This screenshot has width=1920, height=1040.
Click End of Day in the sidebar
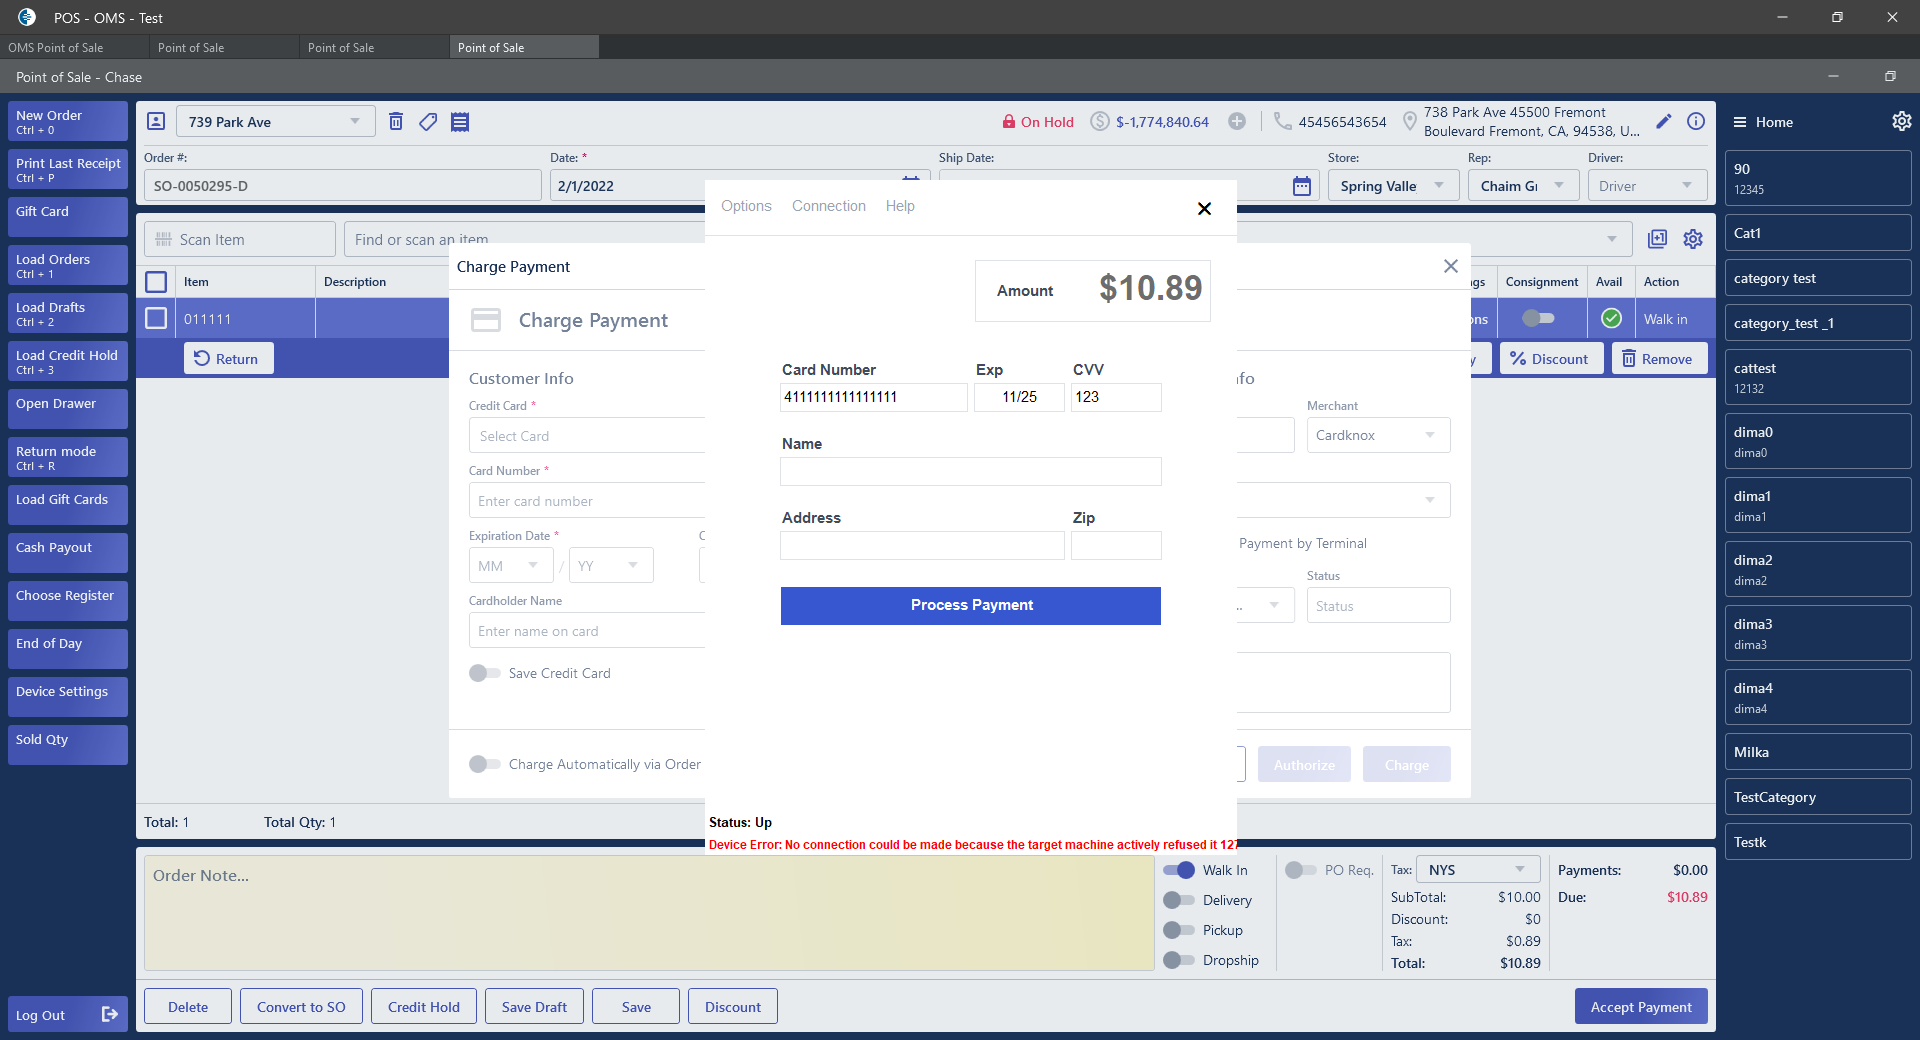[68, 649]
